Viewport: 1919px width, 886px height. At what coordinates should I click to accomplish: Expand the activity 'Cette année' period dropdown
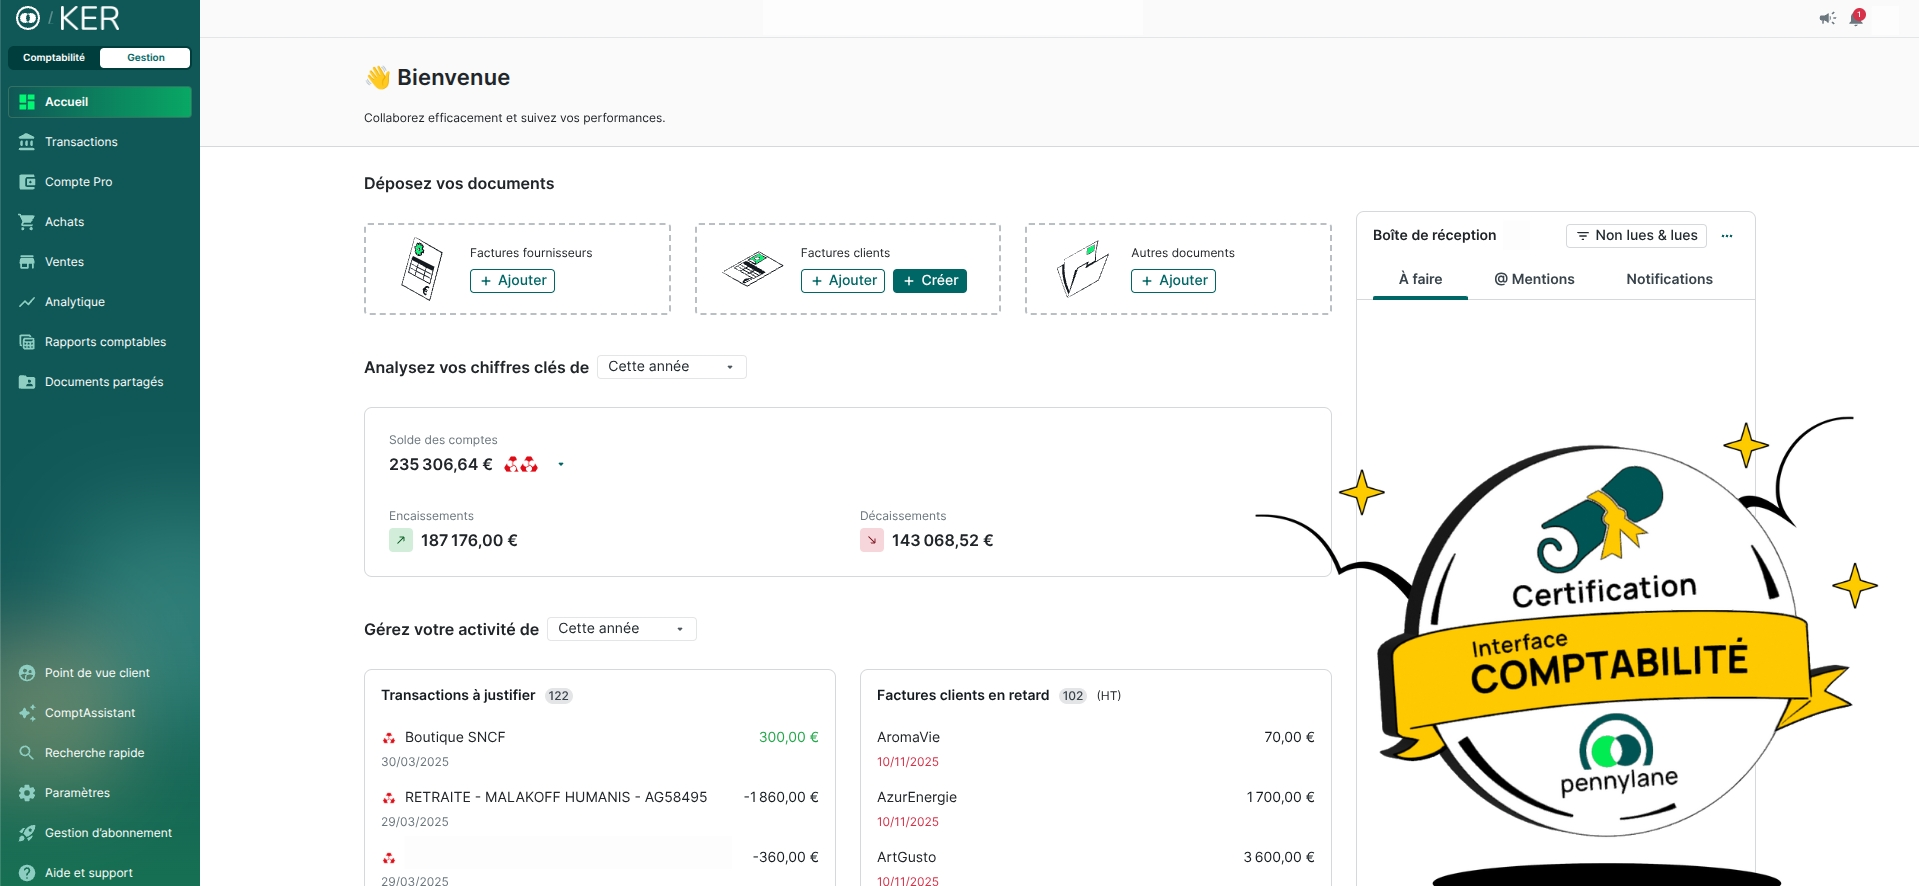pos(621,629)
